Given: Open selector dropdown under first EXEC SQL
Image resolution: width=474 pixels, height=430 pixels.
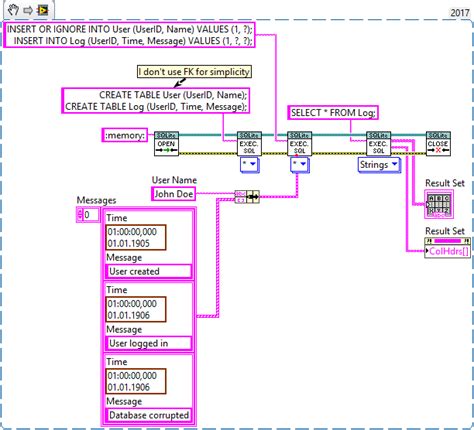Looking at the screenshot, I should pyautogui.click(x=249, y=165).
